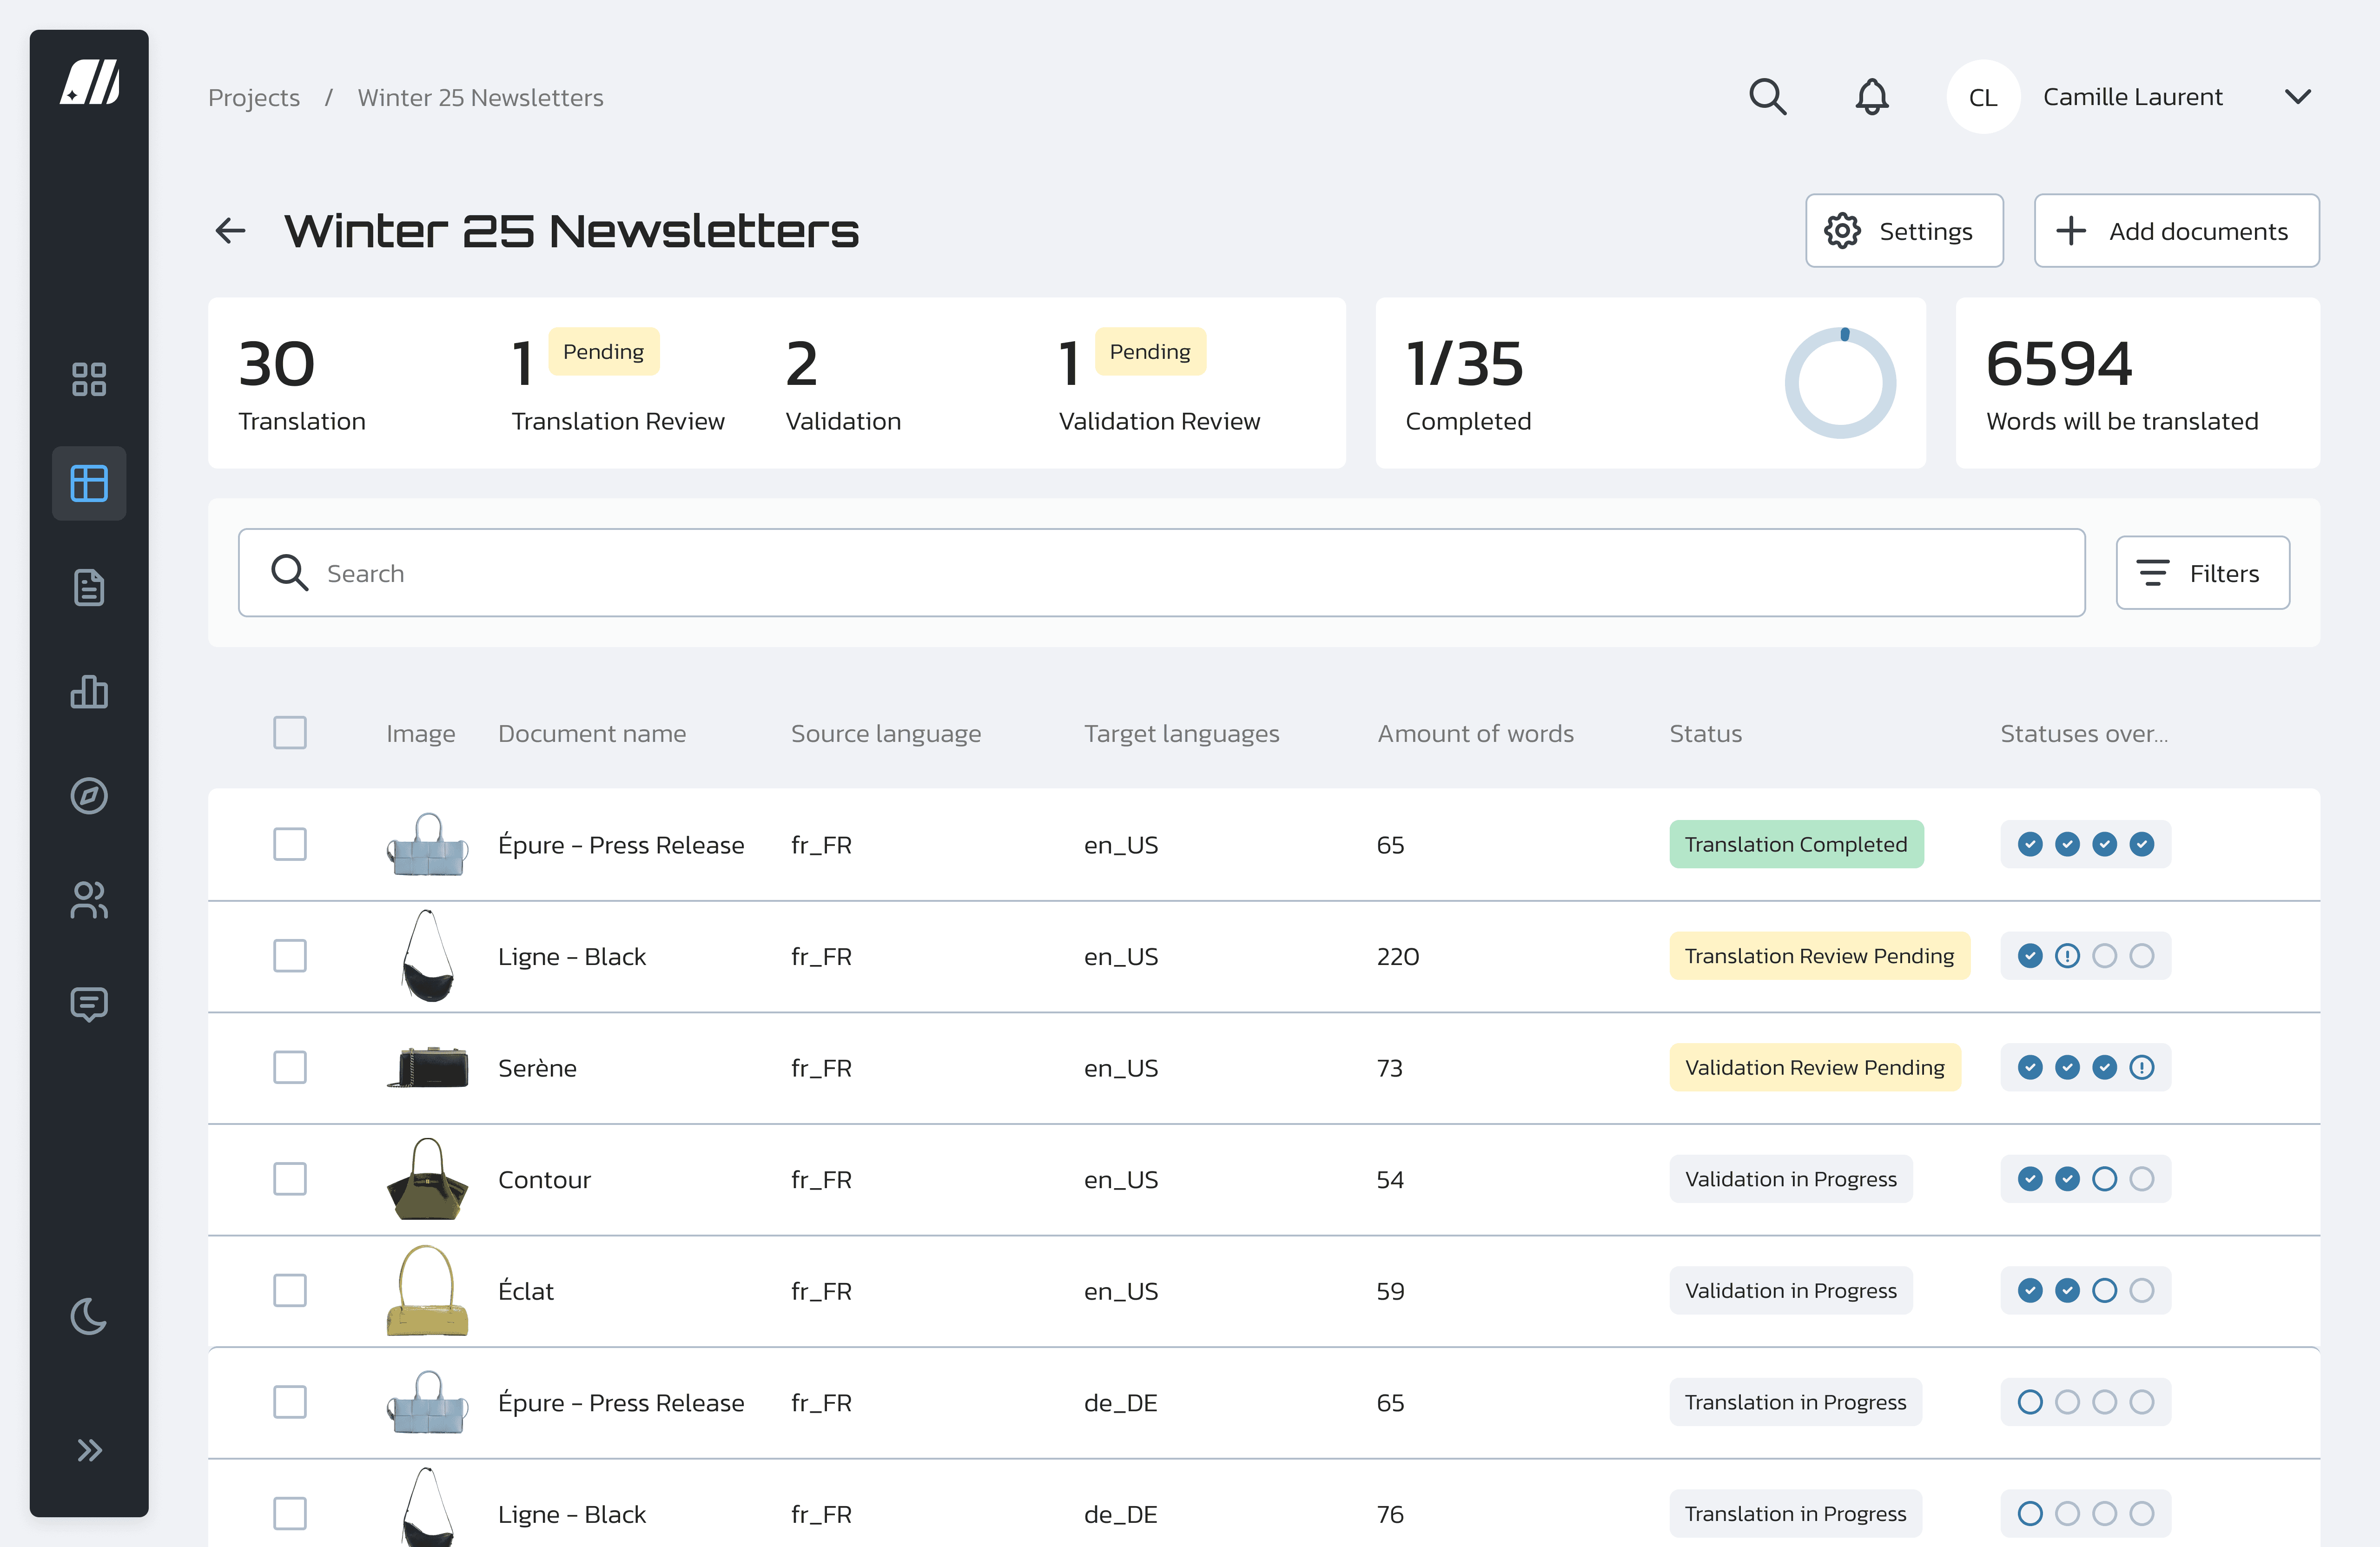Open the active projects table sidebar tab

click(89, 484)
